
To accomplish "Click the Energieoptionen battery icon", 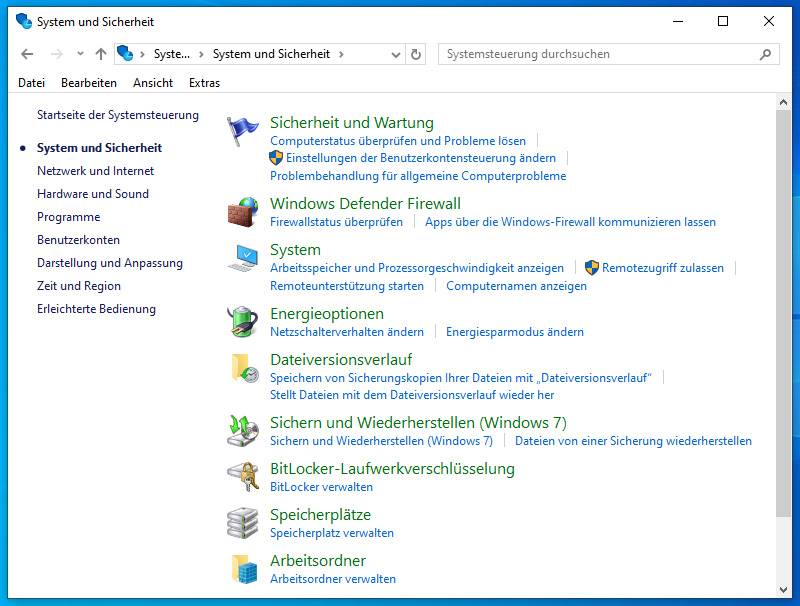I will 243,322.
